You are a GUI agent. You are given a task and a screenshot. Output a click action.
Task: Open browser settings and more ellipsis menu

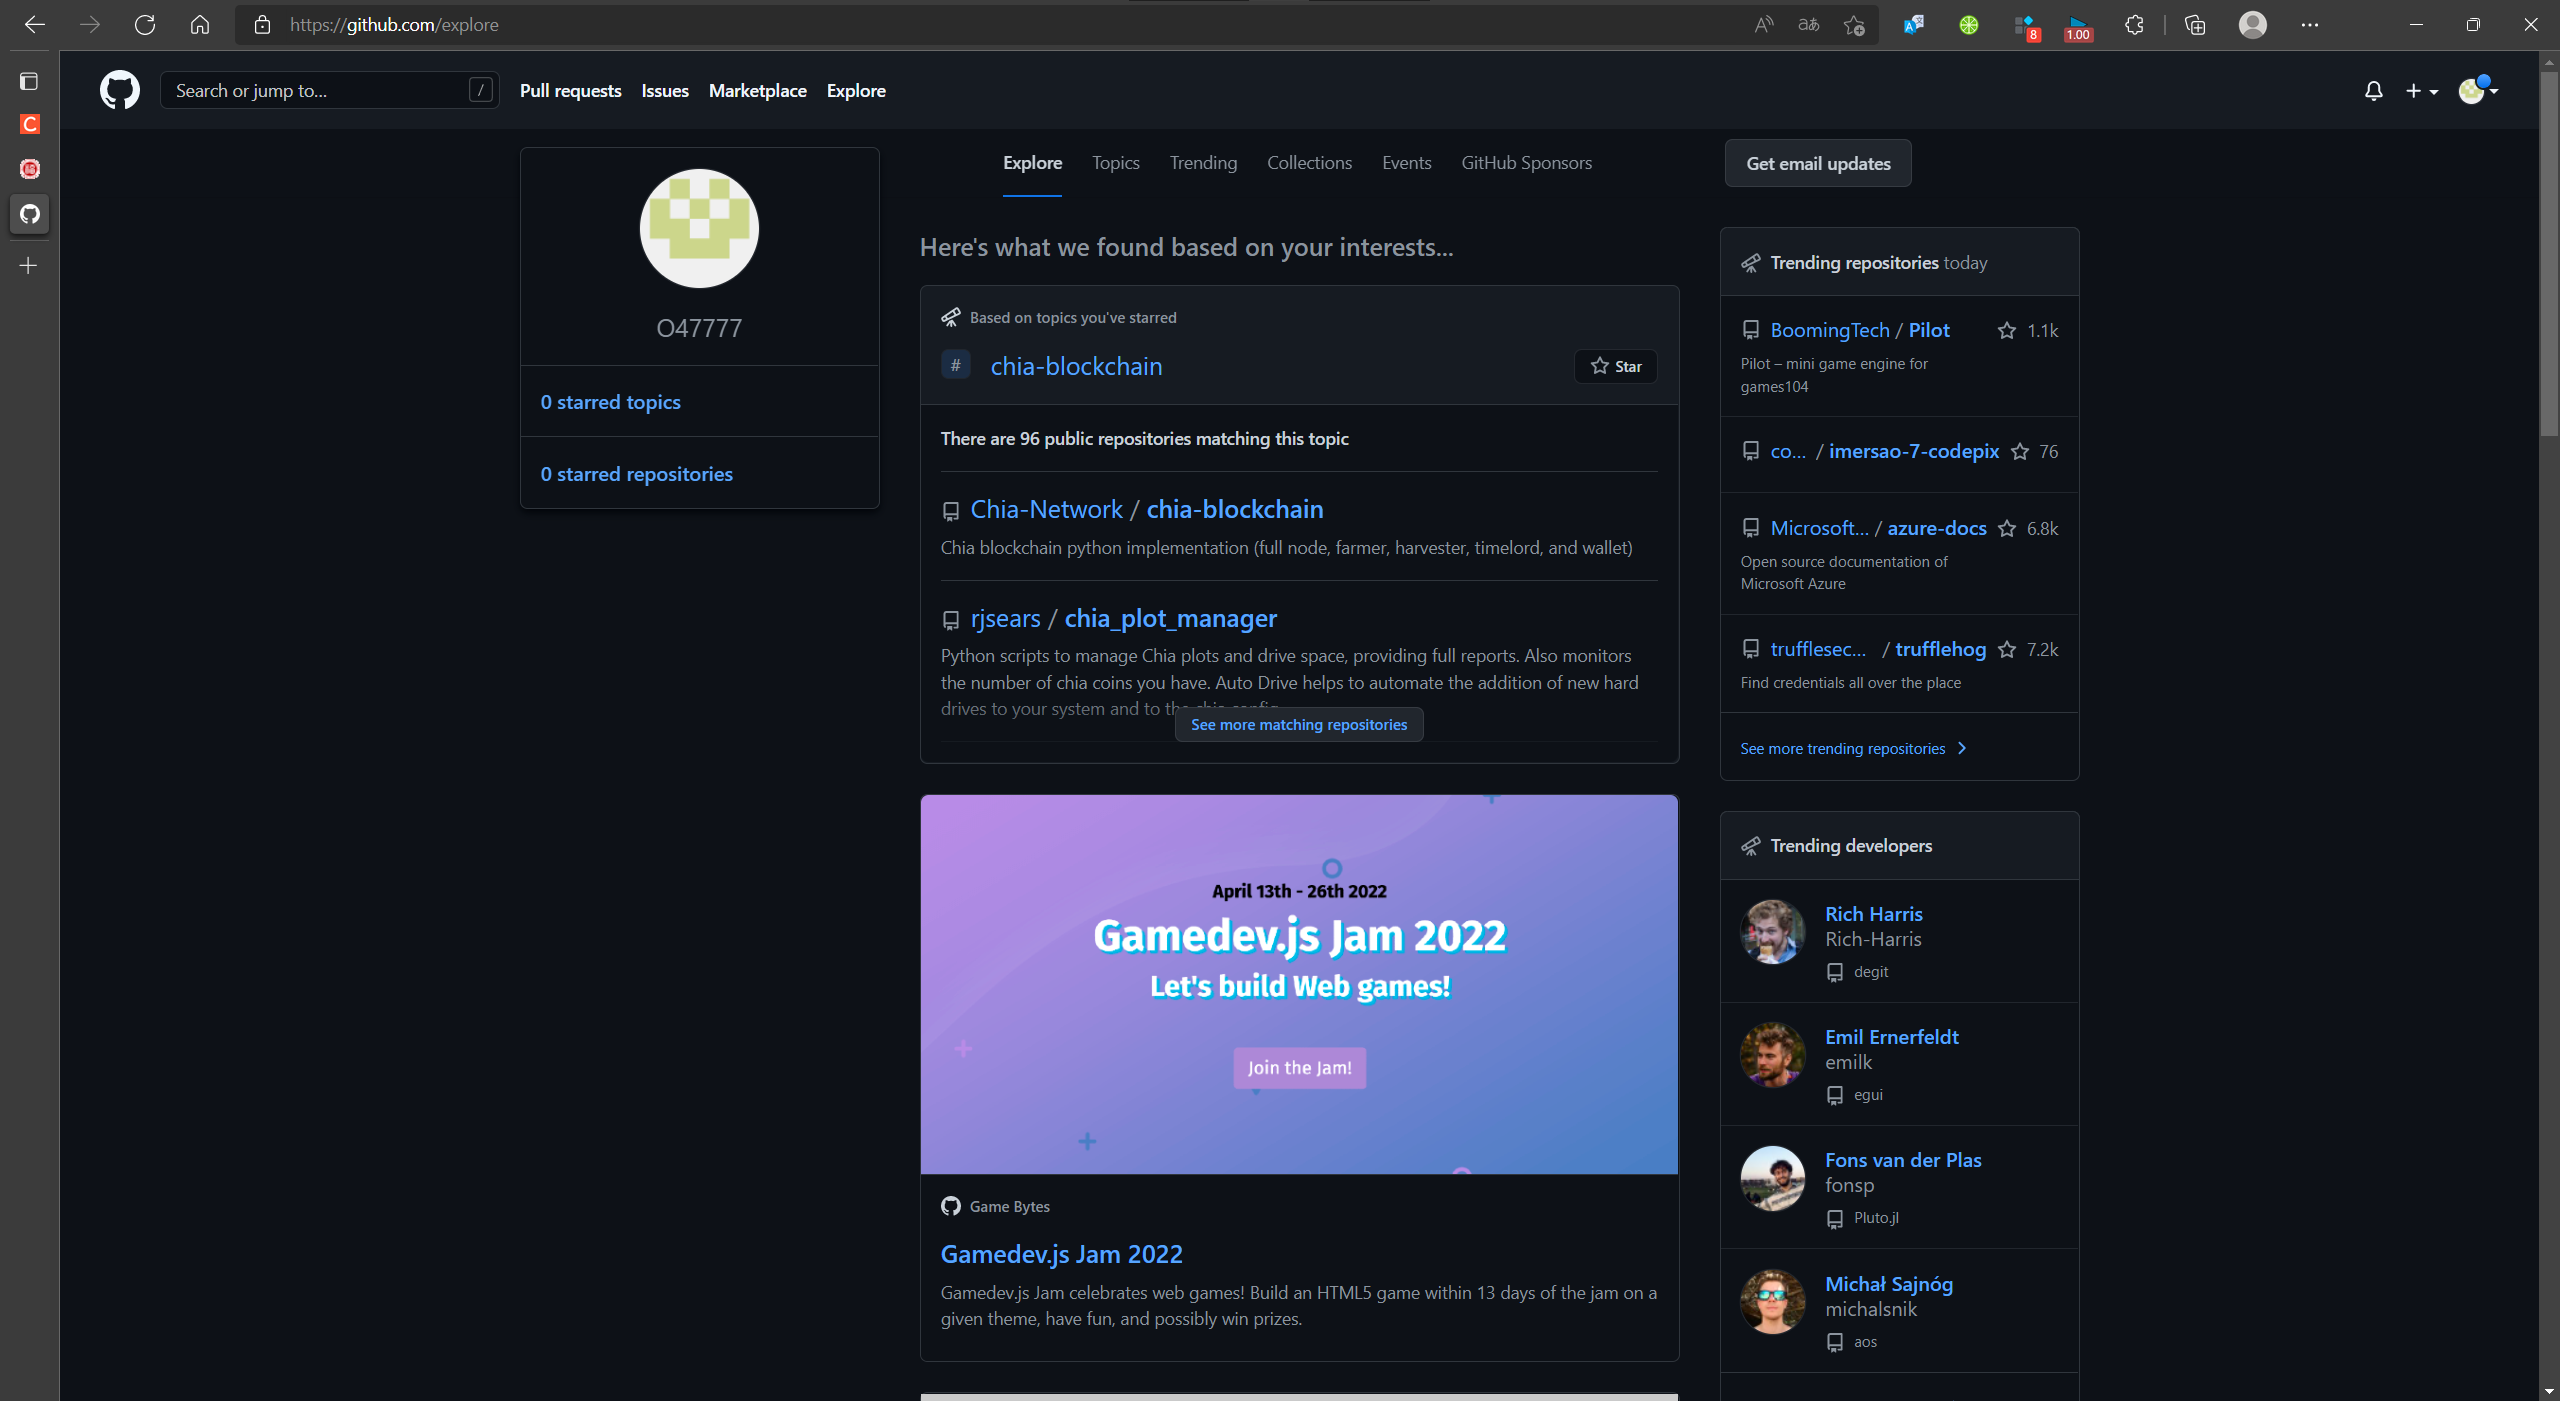tap(2309, 25)
